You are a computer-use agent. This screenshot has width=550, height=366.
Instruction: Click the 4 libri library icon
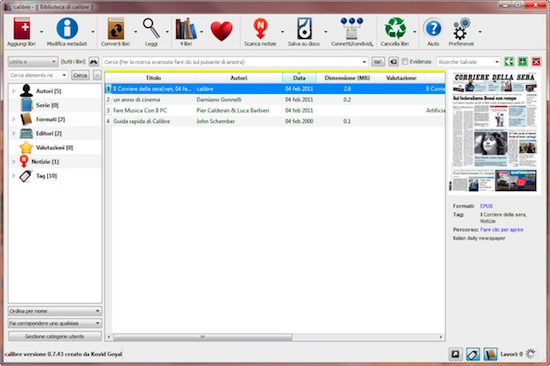click(186, 28)
